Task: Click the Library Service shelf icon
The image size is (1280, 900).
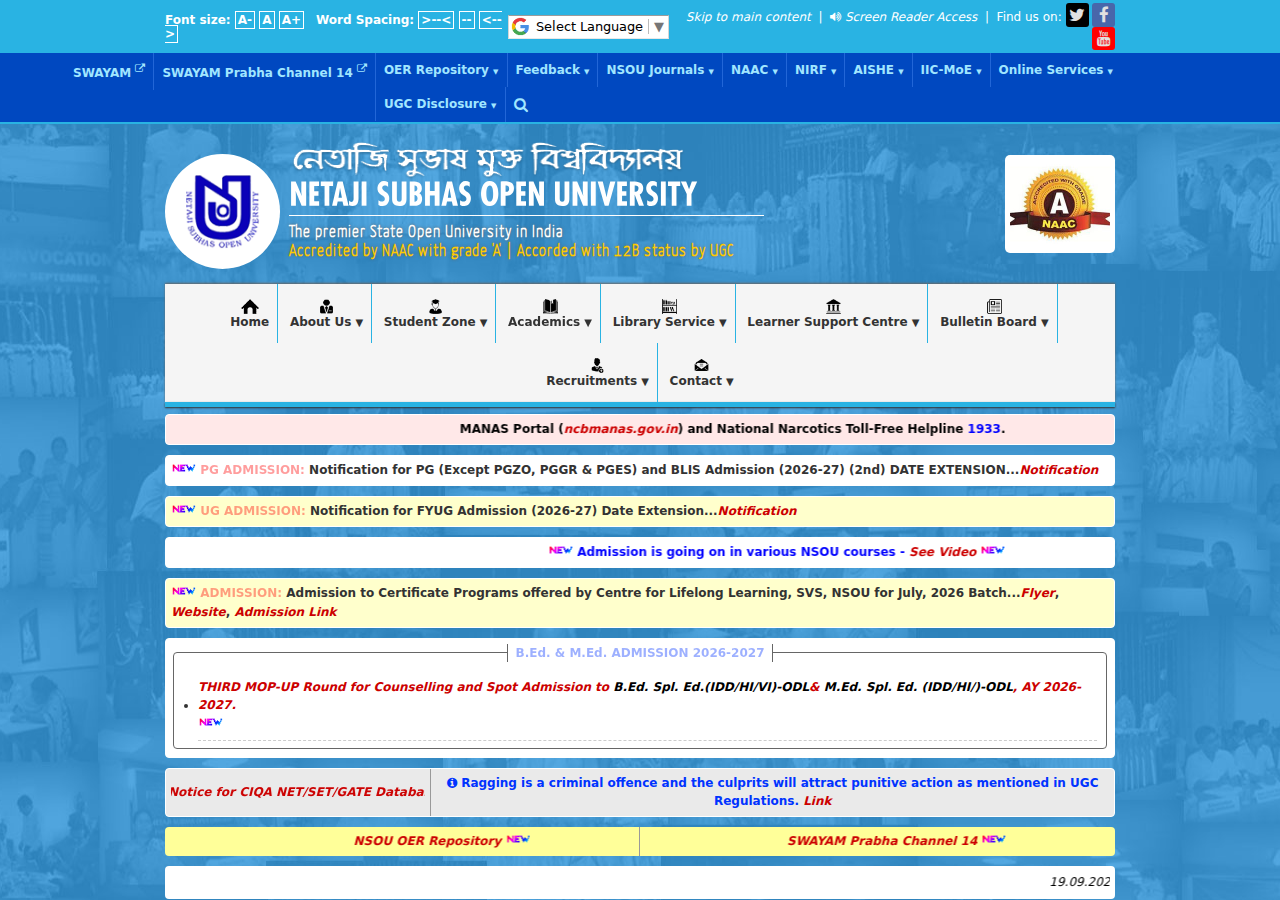Action: click(x=669, y=306)
